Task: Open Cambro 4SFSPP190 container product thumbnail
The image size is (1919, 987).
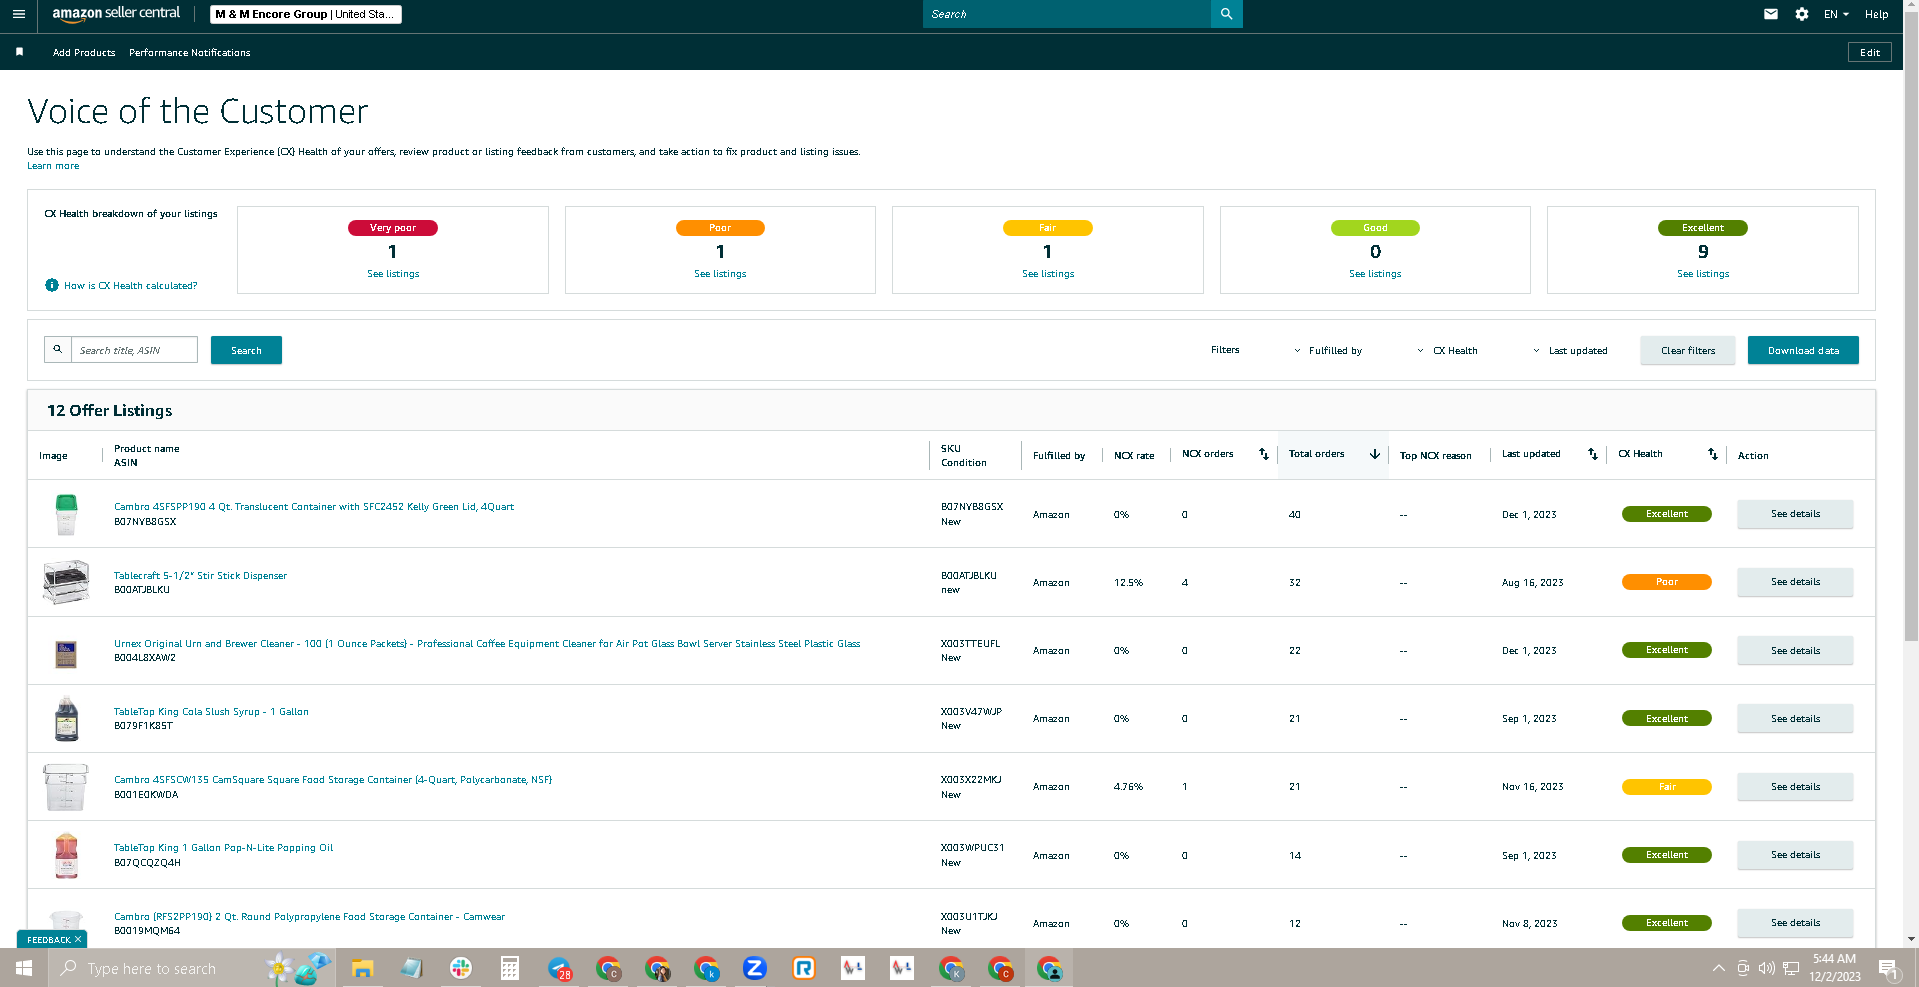Action: [x=66, y=514]
